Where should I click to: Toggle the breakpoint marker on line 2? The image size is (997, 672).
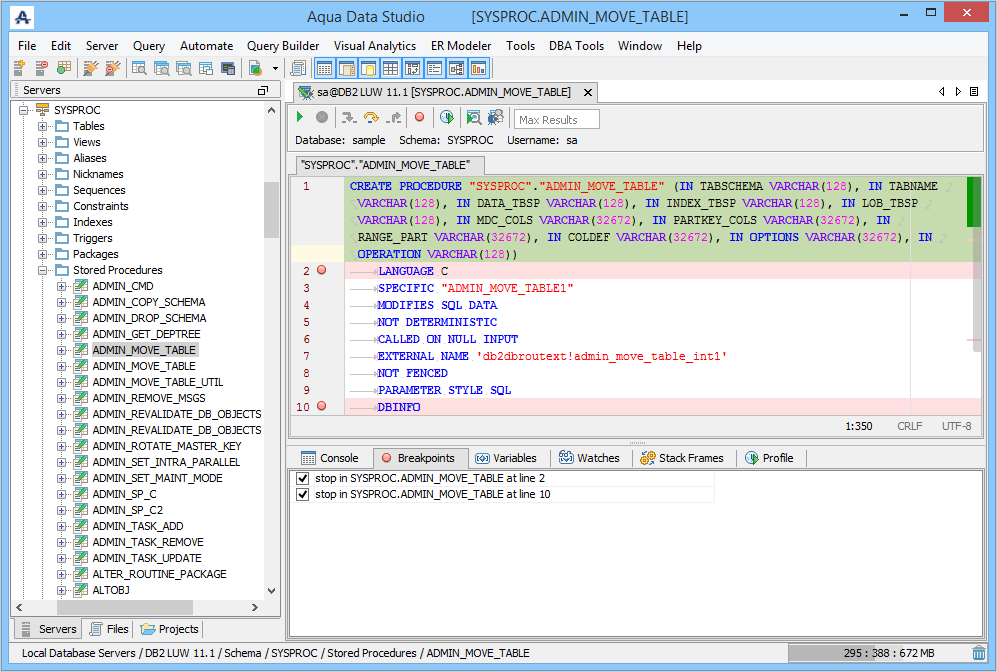pyautogui.click(x=321, y=271)
